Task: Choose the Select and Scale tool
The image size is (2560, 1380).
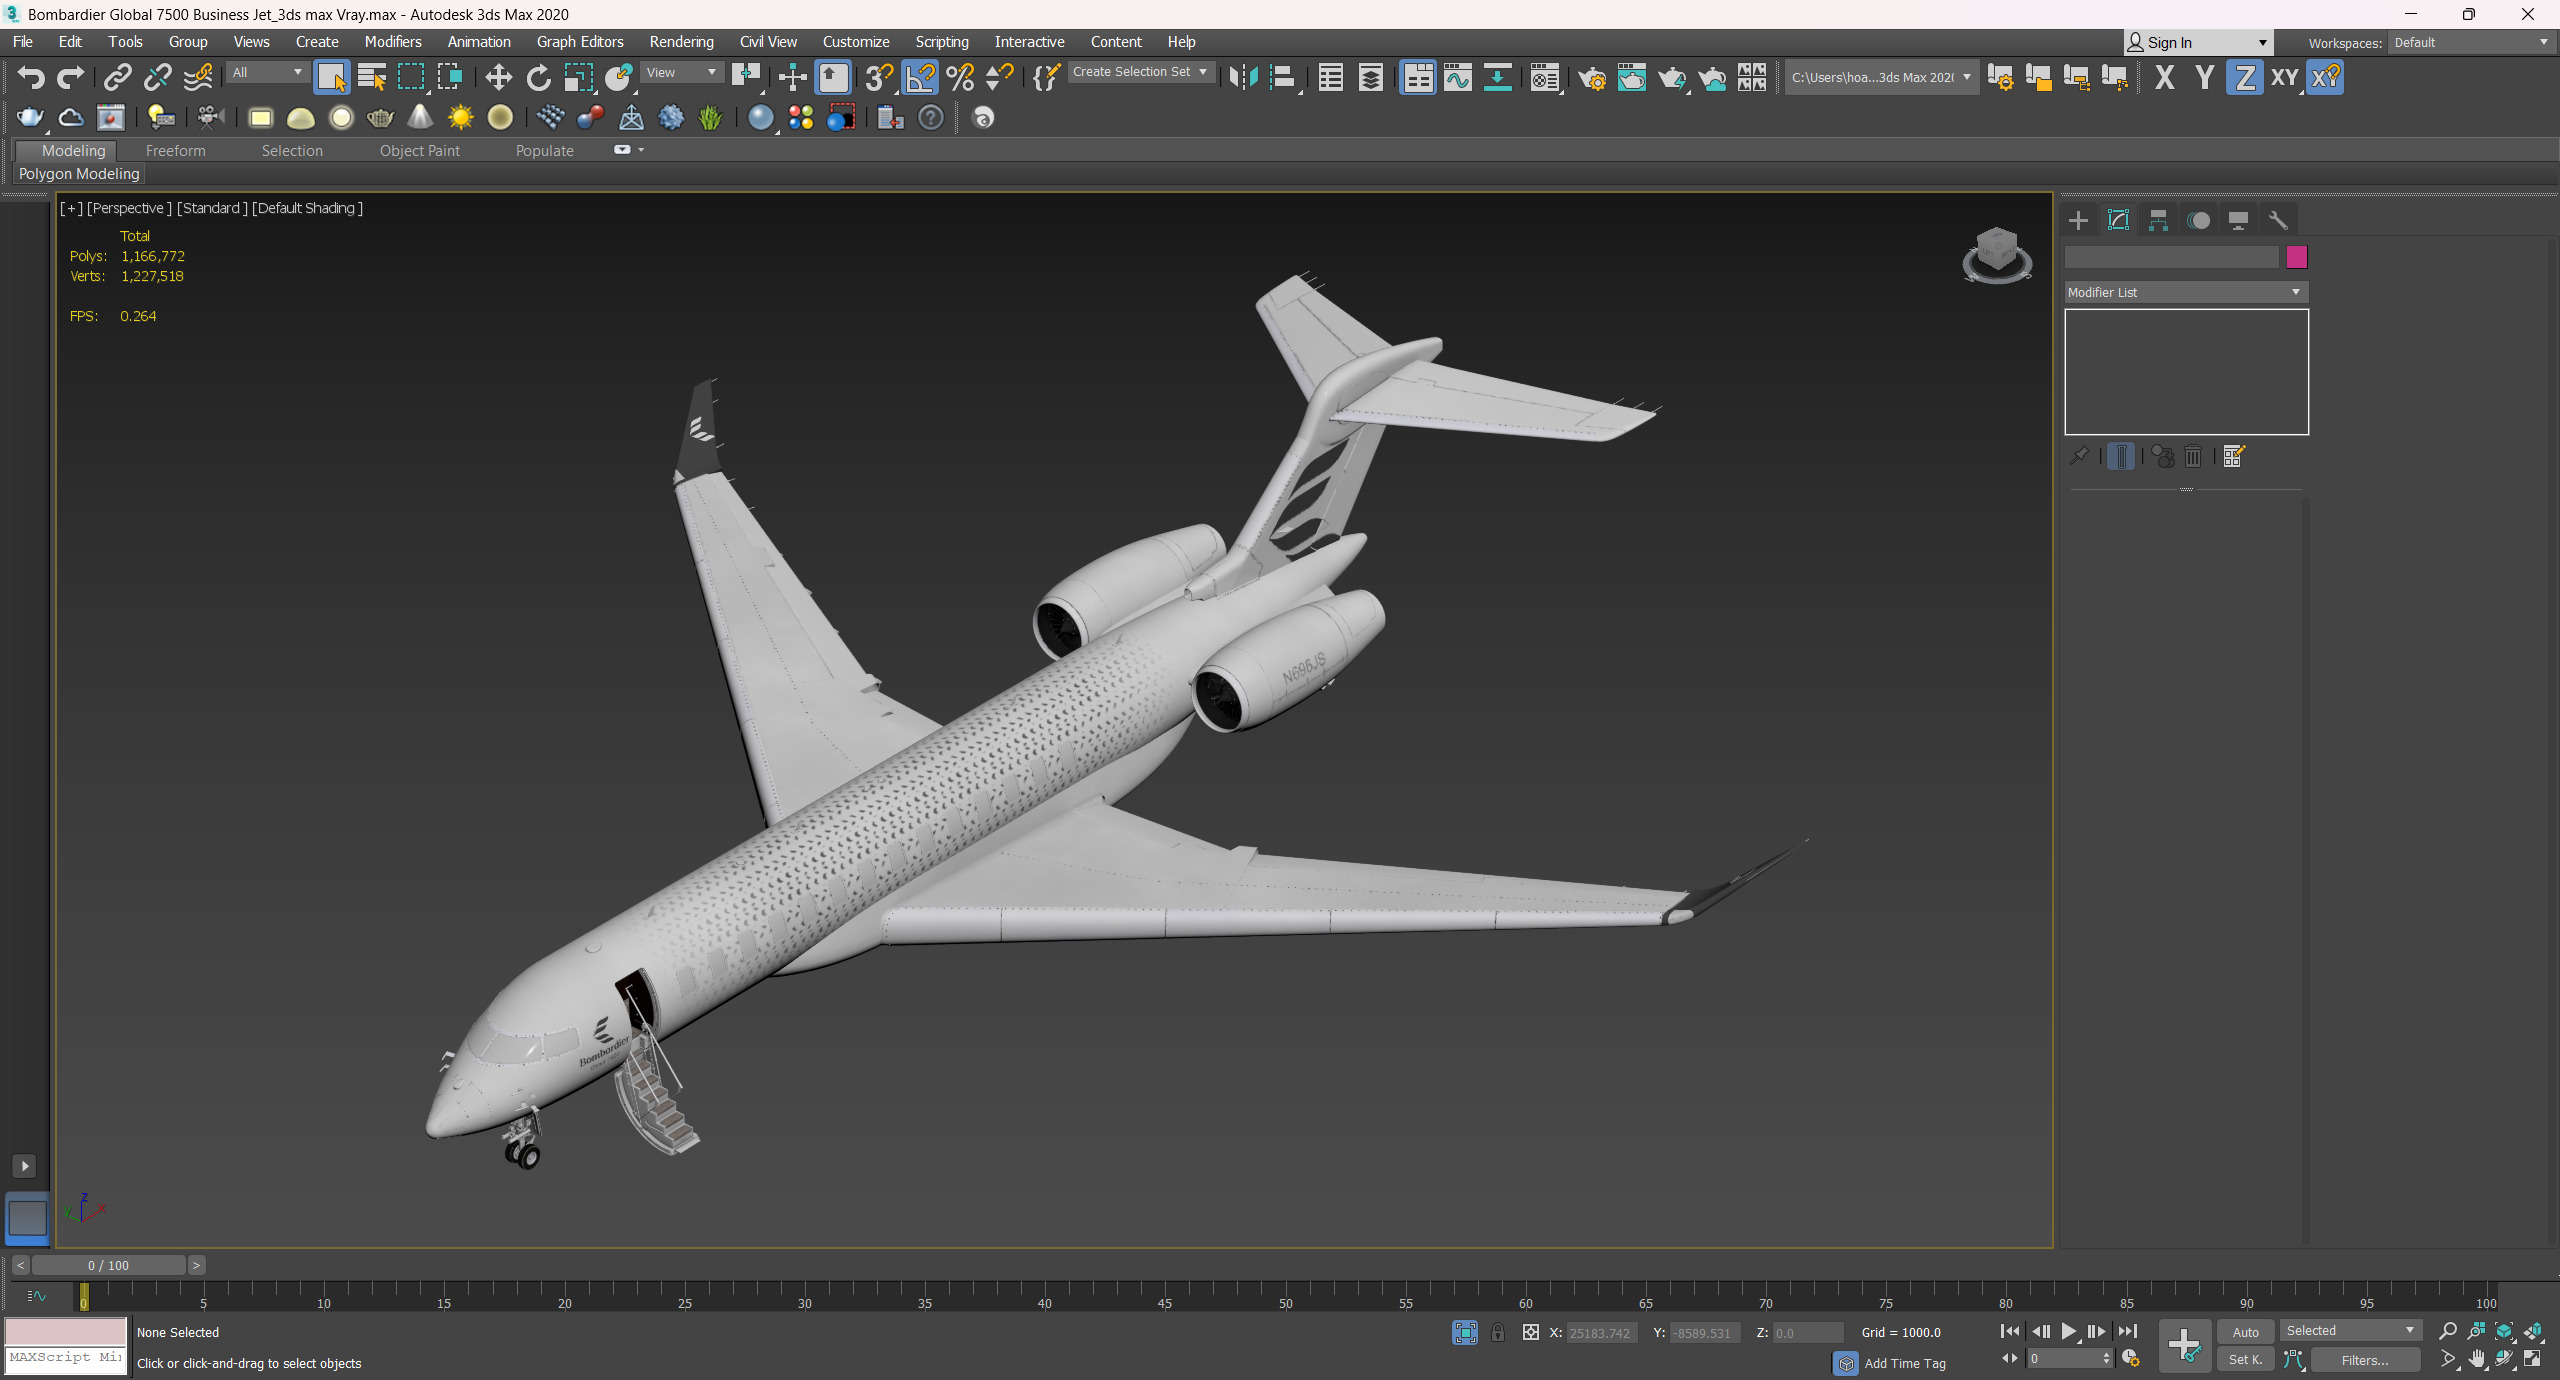Action: pyautogui.click(x=578, y=77)
